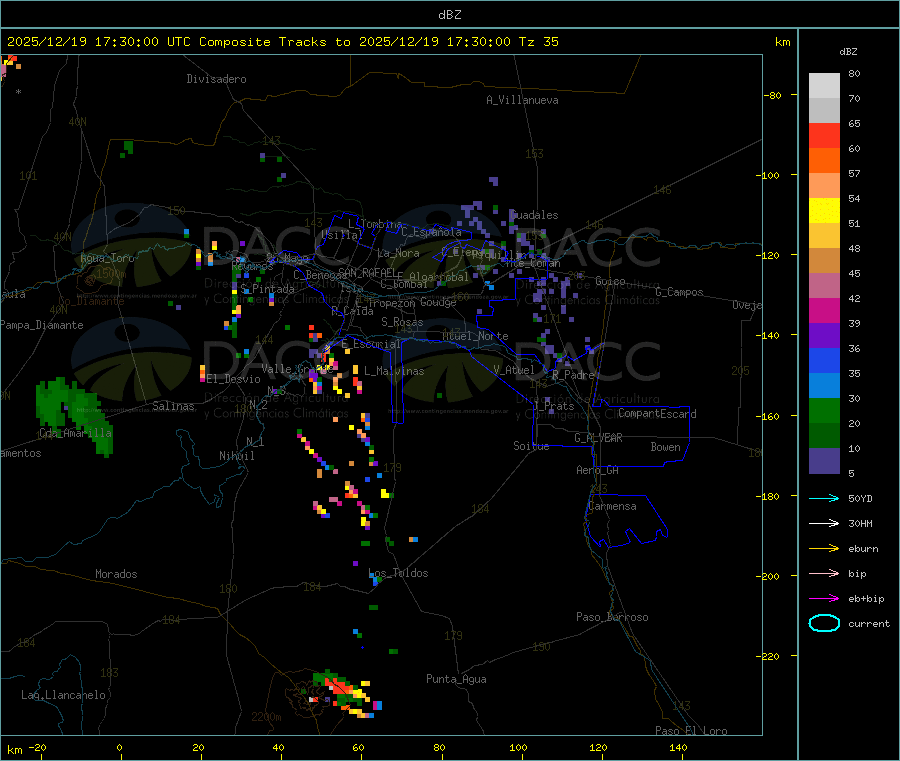
Task: Click the dusty pink 42-45 dBZ swatch
Action: tap(824, 285)
